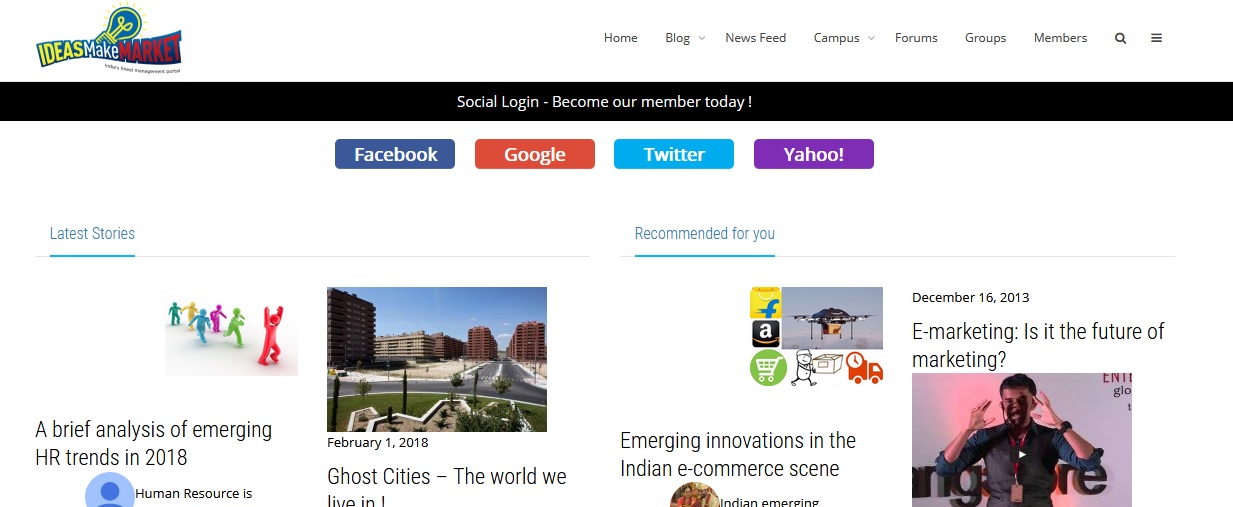Play the E-marketing video
This screenshot has width=1233, height=507.
(1021, 454)
